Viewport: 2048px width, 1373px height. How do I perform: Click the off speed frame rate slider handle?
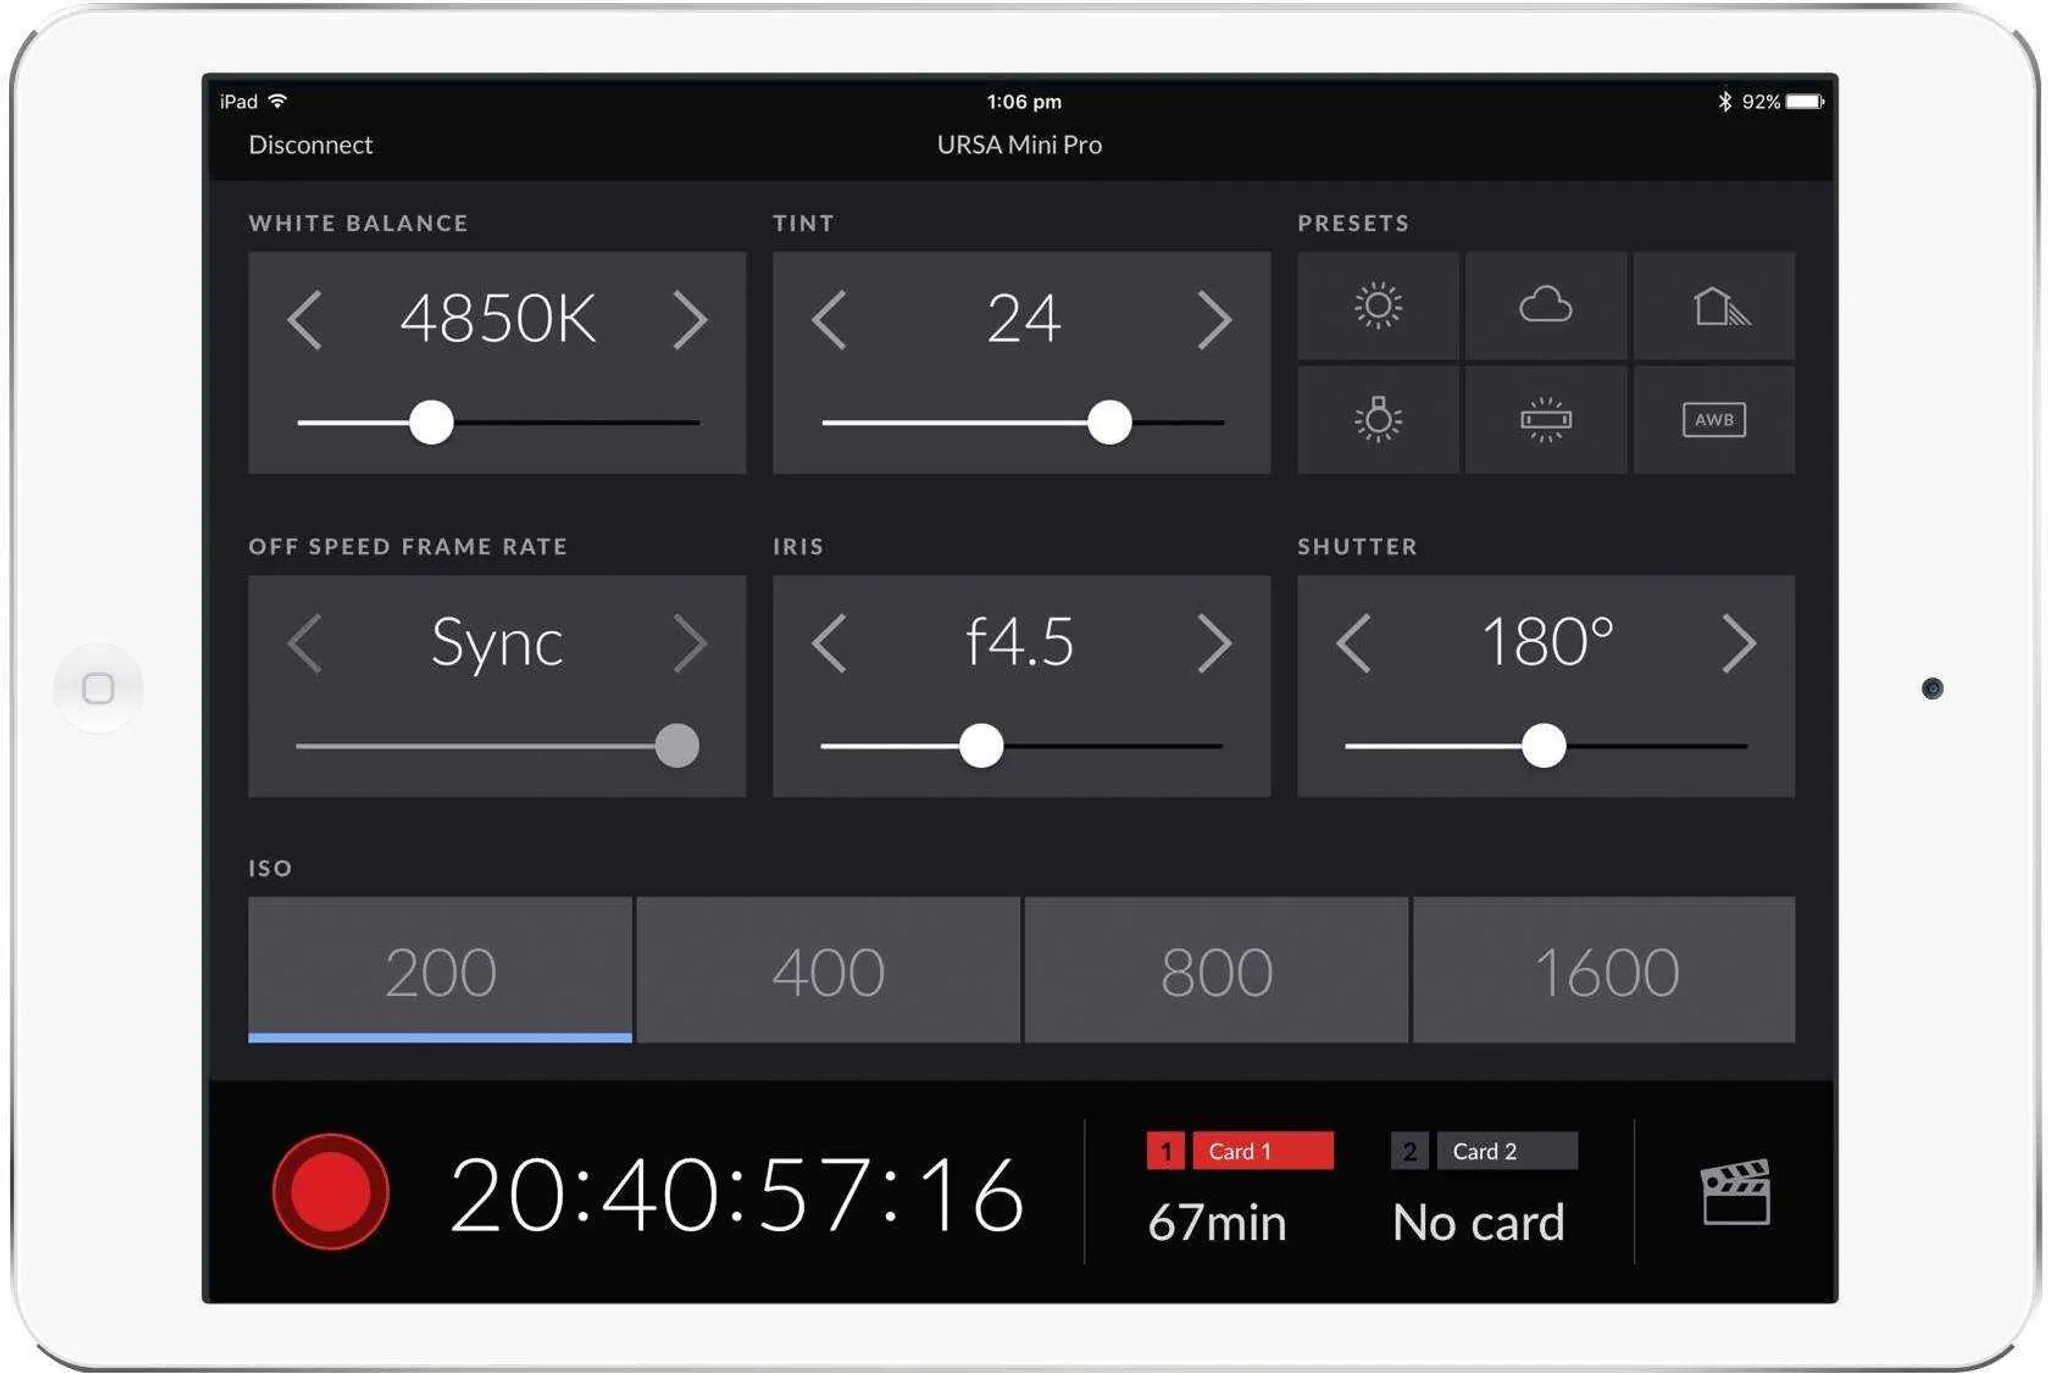tap(677, 746)
